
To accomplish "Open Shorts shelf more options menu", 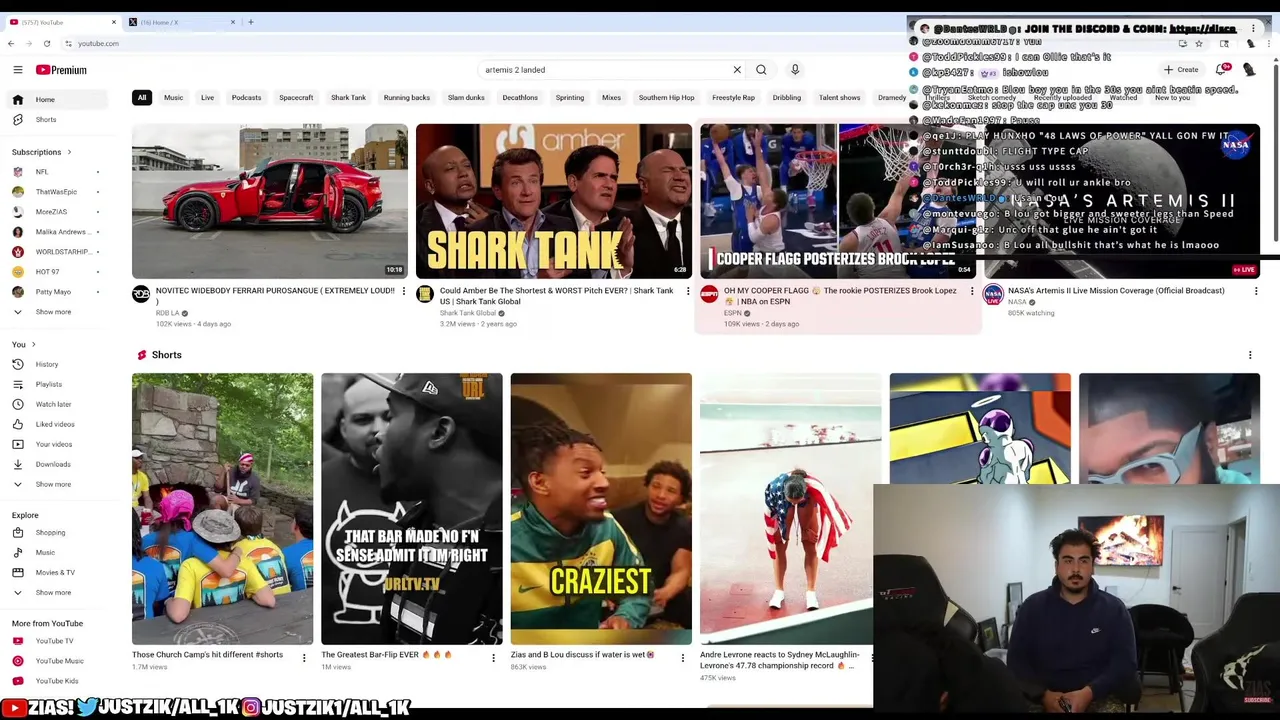I will [1250, 355].
